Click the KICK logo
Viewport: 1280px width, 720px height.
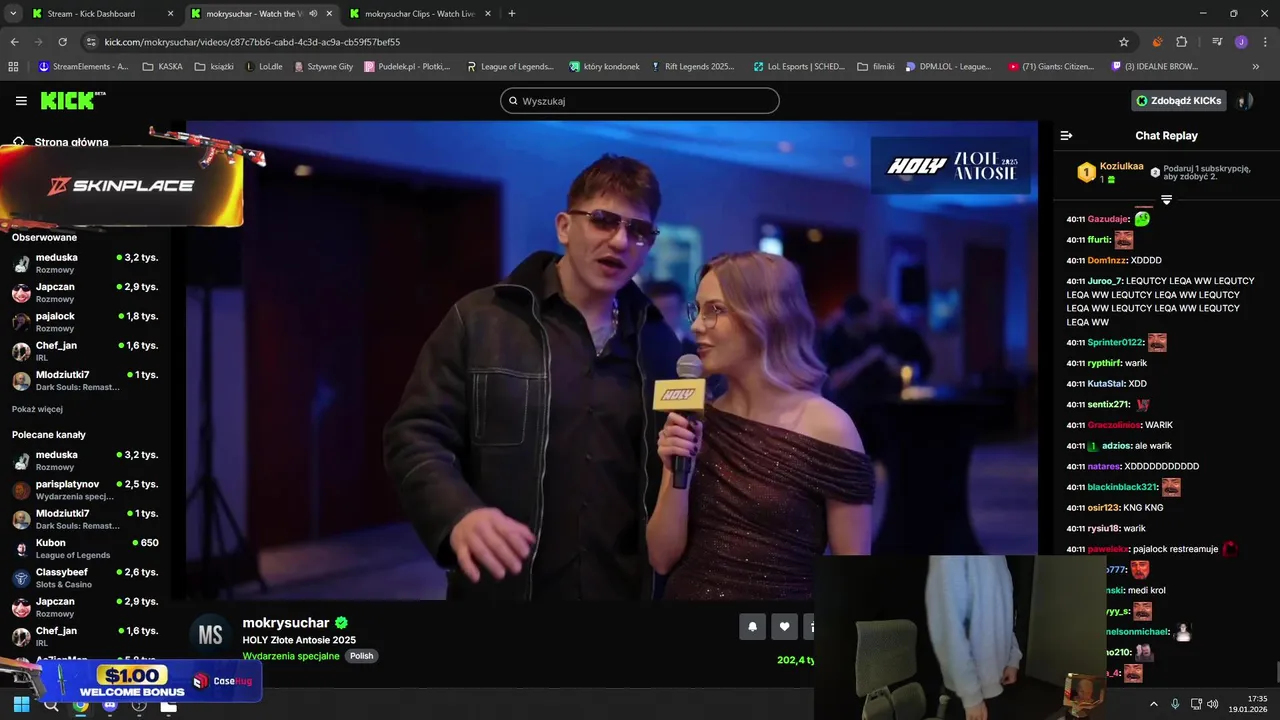[x=73, y=101]
